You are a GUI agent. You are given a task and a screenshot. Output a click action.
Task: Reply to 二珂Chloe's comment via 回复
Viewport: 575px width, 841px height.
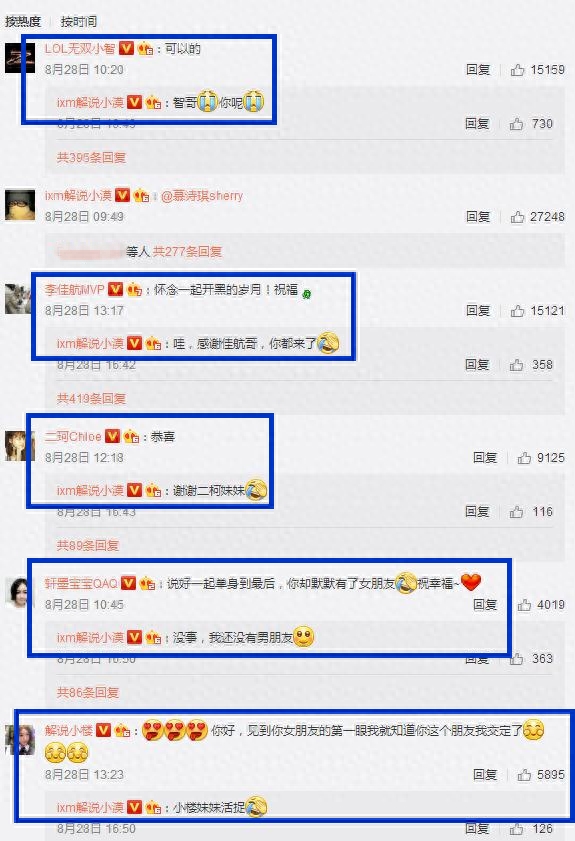[485, 458]
